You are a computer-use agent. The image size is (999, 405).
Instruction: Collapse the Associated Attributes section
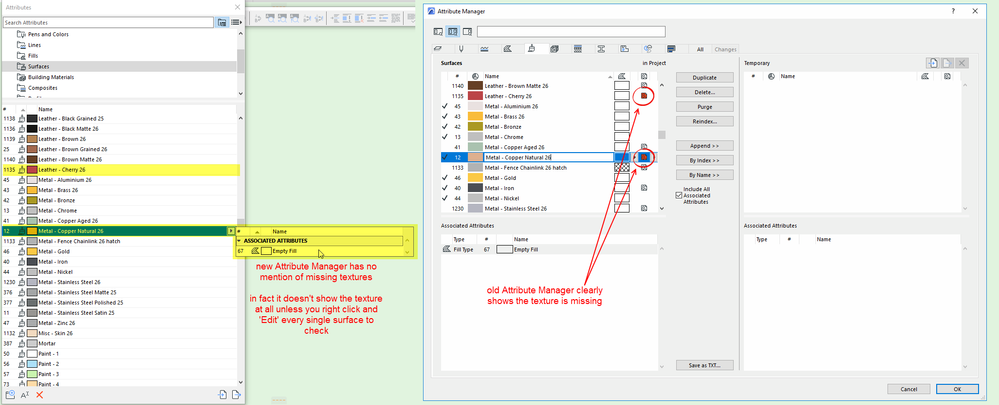[239, 241]
